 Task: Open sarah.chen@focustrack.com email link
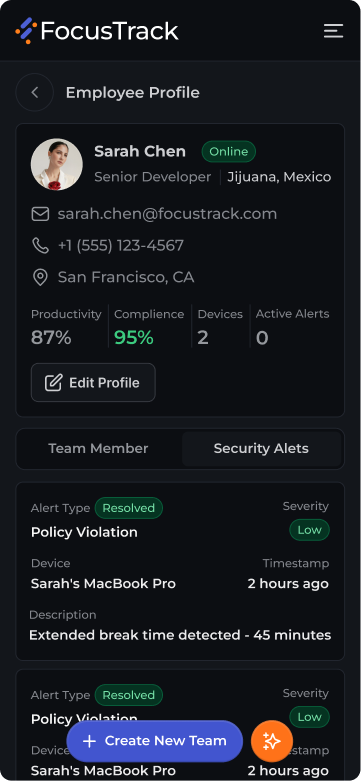167,214
